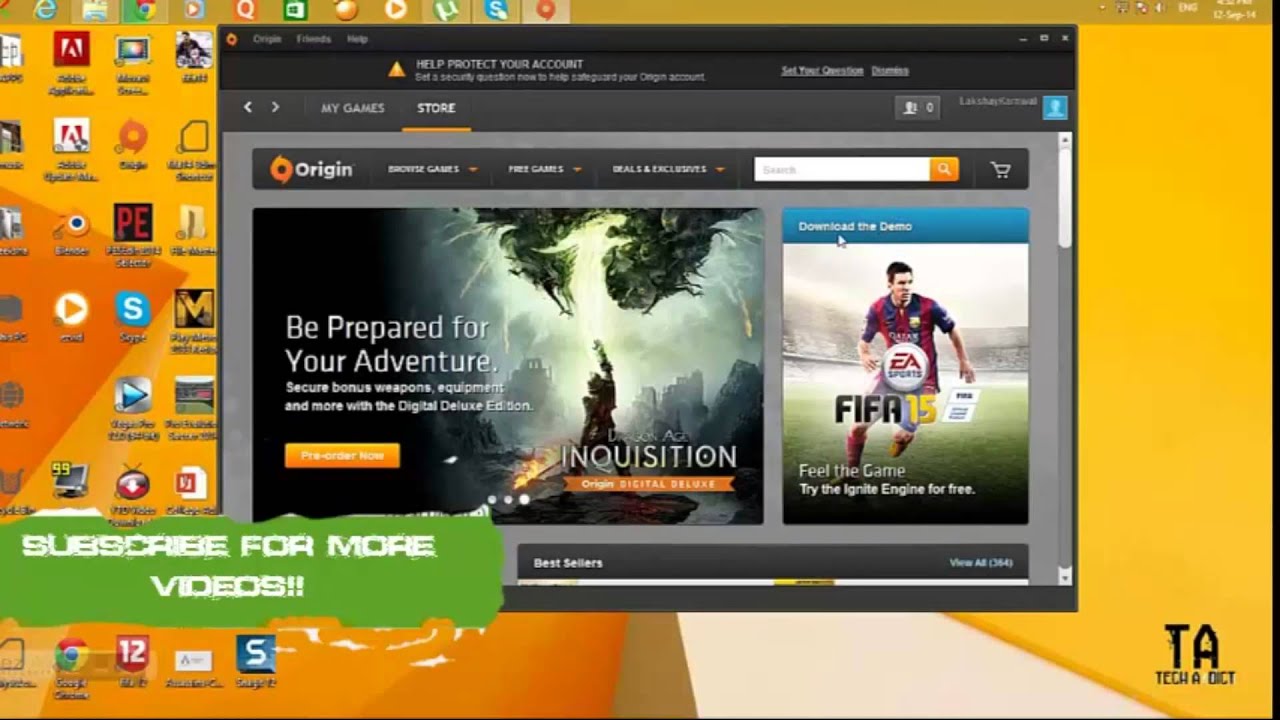
Task: Open Internet Explorer from the taskbar
Action: click(x=45, y=10)
